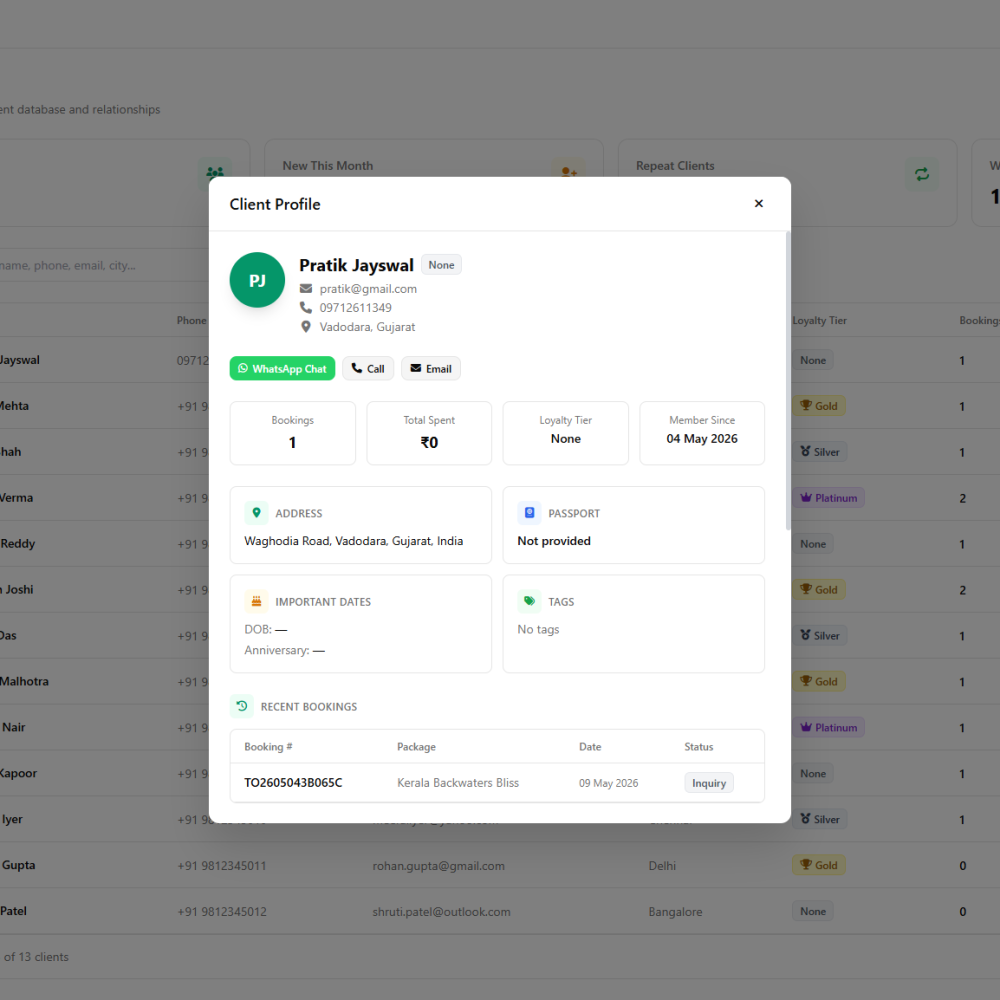Click shruti.patel@outlook.com in background table
1000x1000 pixels.
(x=441, y=912)
